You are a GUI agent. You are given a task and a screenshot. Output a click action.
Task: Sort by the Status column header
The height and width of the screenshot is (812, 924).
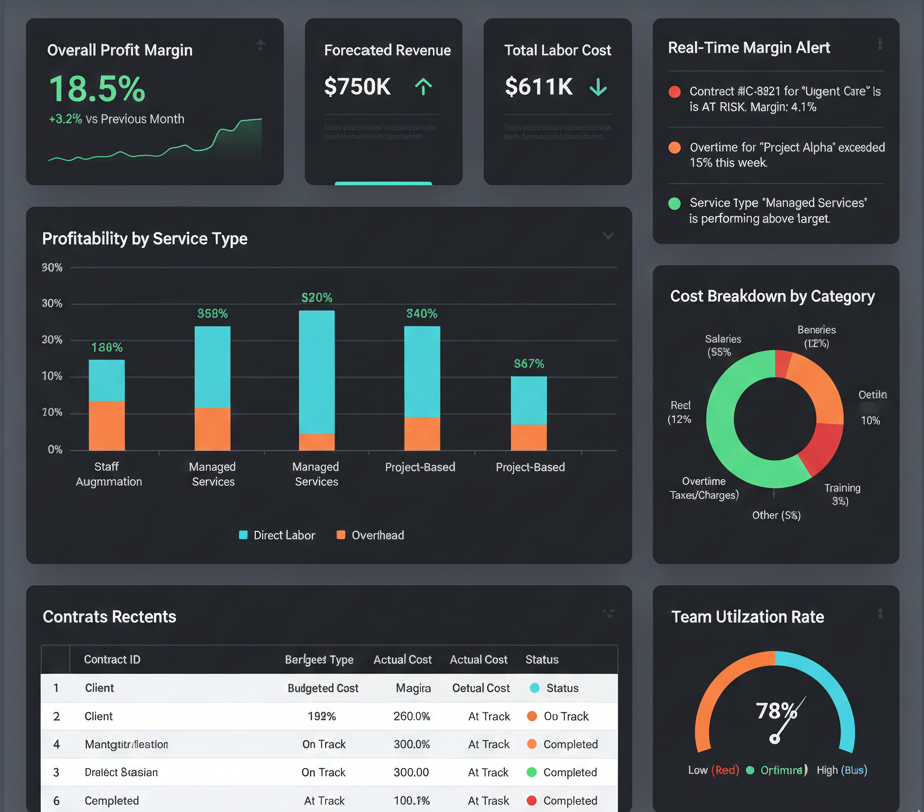point(542,660)
